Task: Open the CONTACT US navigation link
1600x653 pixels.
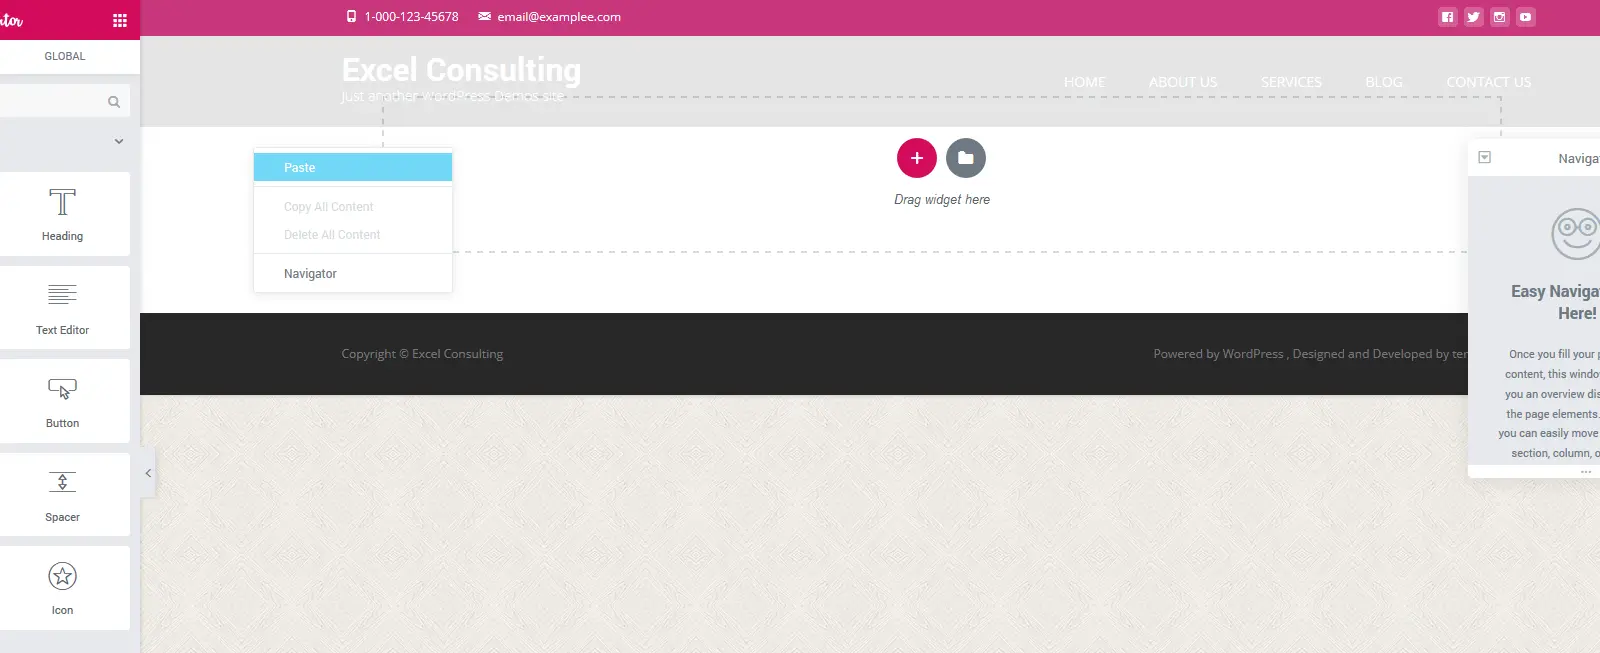Action: pos(1488,82)
